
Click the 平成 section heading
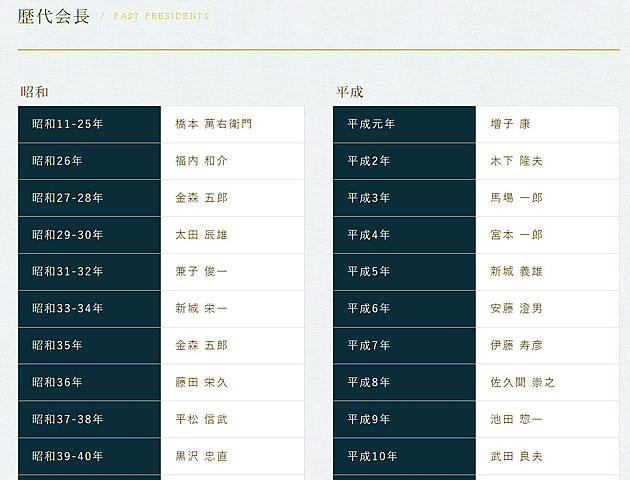point(349,92)
